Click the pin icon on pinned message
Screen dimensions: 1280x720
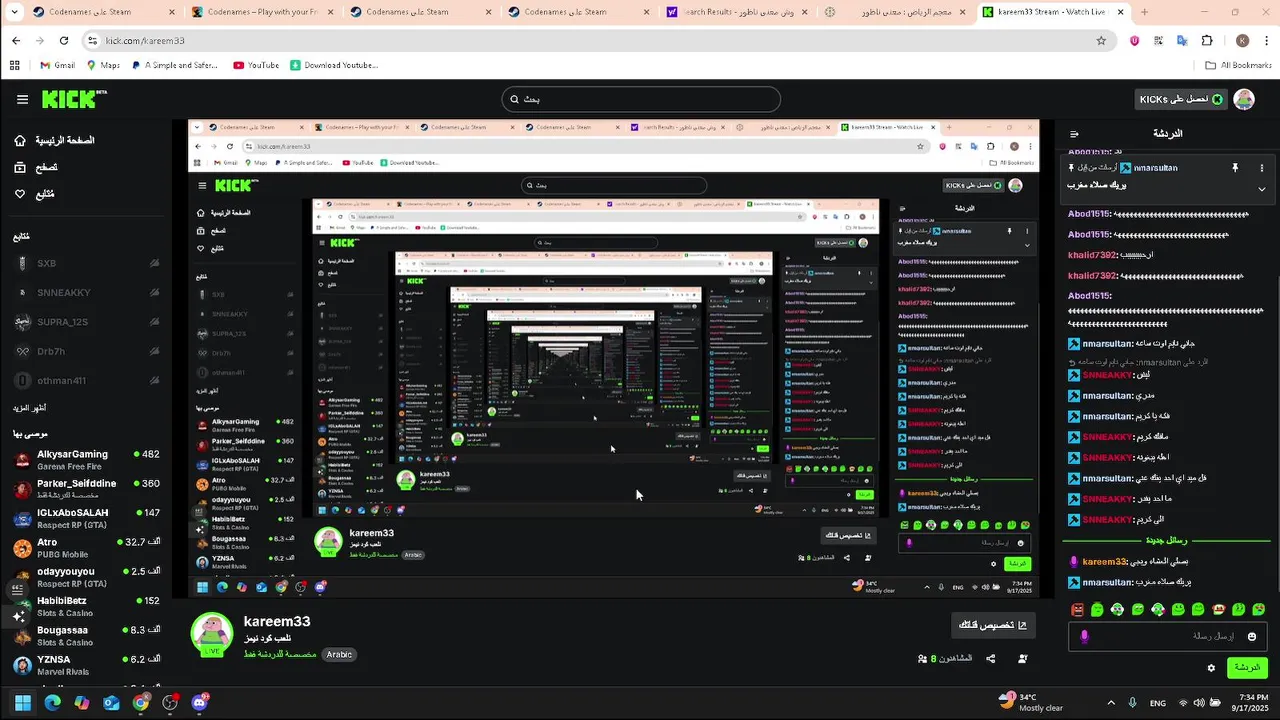[1235, 168]
